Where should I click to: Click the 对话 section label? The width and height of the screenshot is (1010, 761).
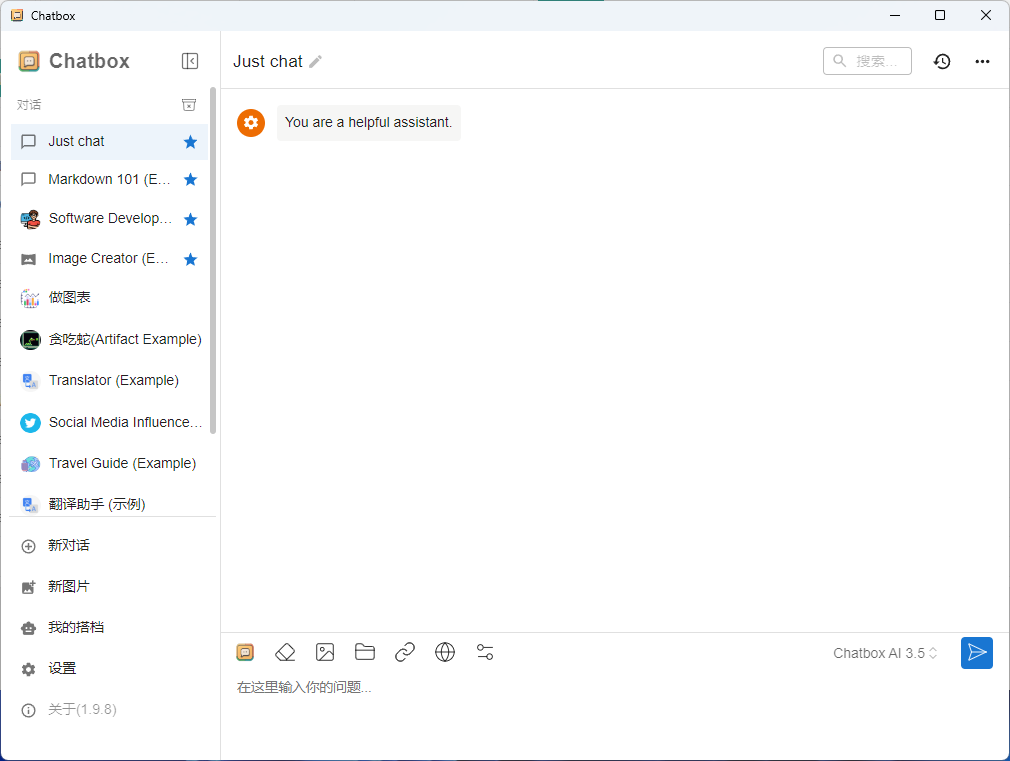(x=28, y=104)
